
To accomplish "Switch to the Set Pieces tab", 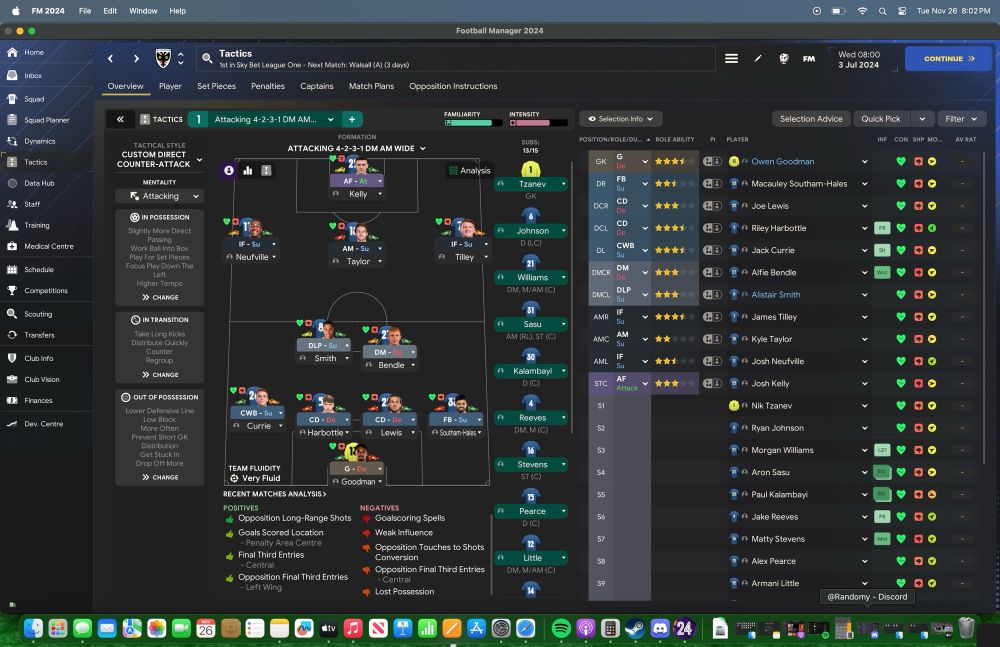I will pos(216,86).
